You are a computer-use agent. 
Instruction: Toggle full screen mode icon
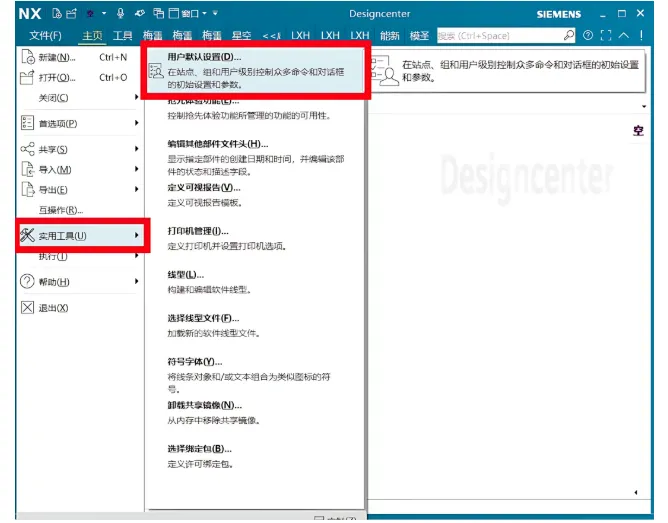tap(606, 35)
